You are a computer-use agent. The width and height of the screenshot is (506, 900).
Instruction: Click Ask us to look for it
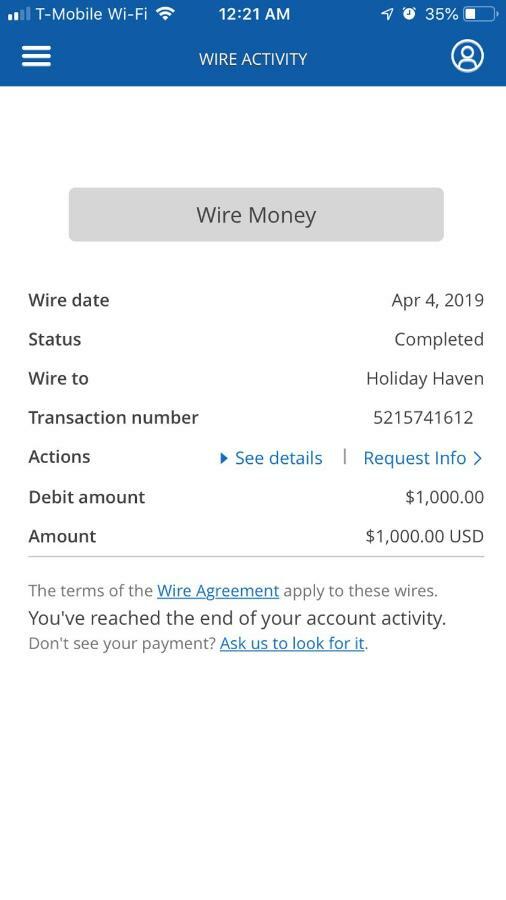(x=292, y=643)
